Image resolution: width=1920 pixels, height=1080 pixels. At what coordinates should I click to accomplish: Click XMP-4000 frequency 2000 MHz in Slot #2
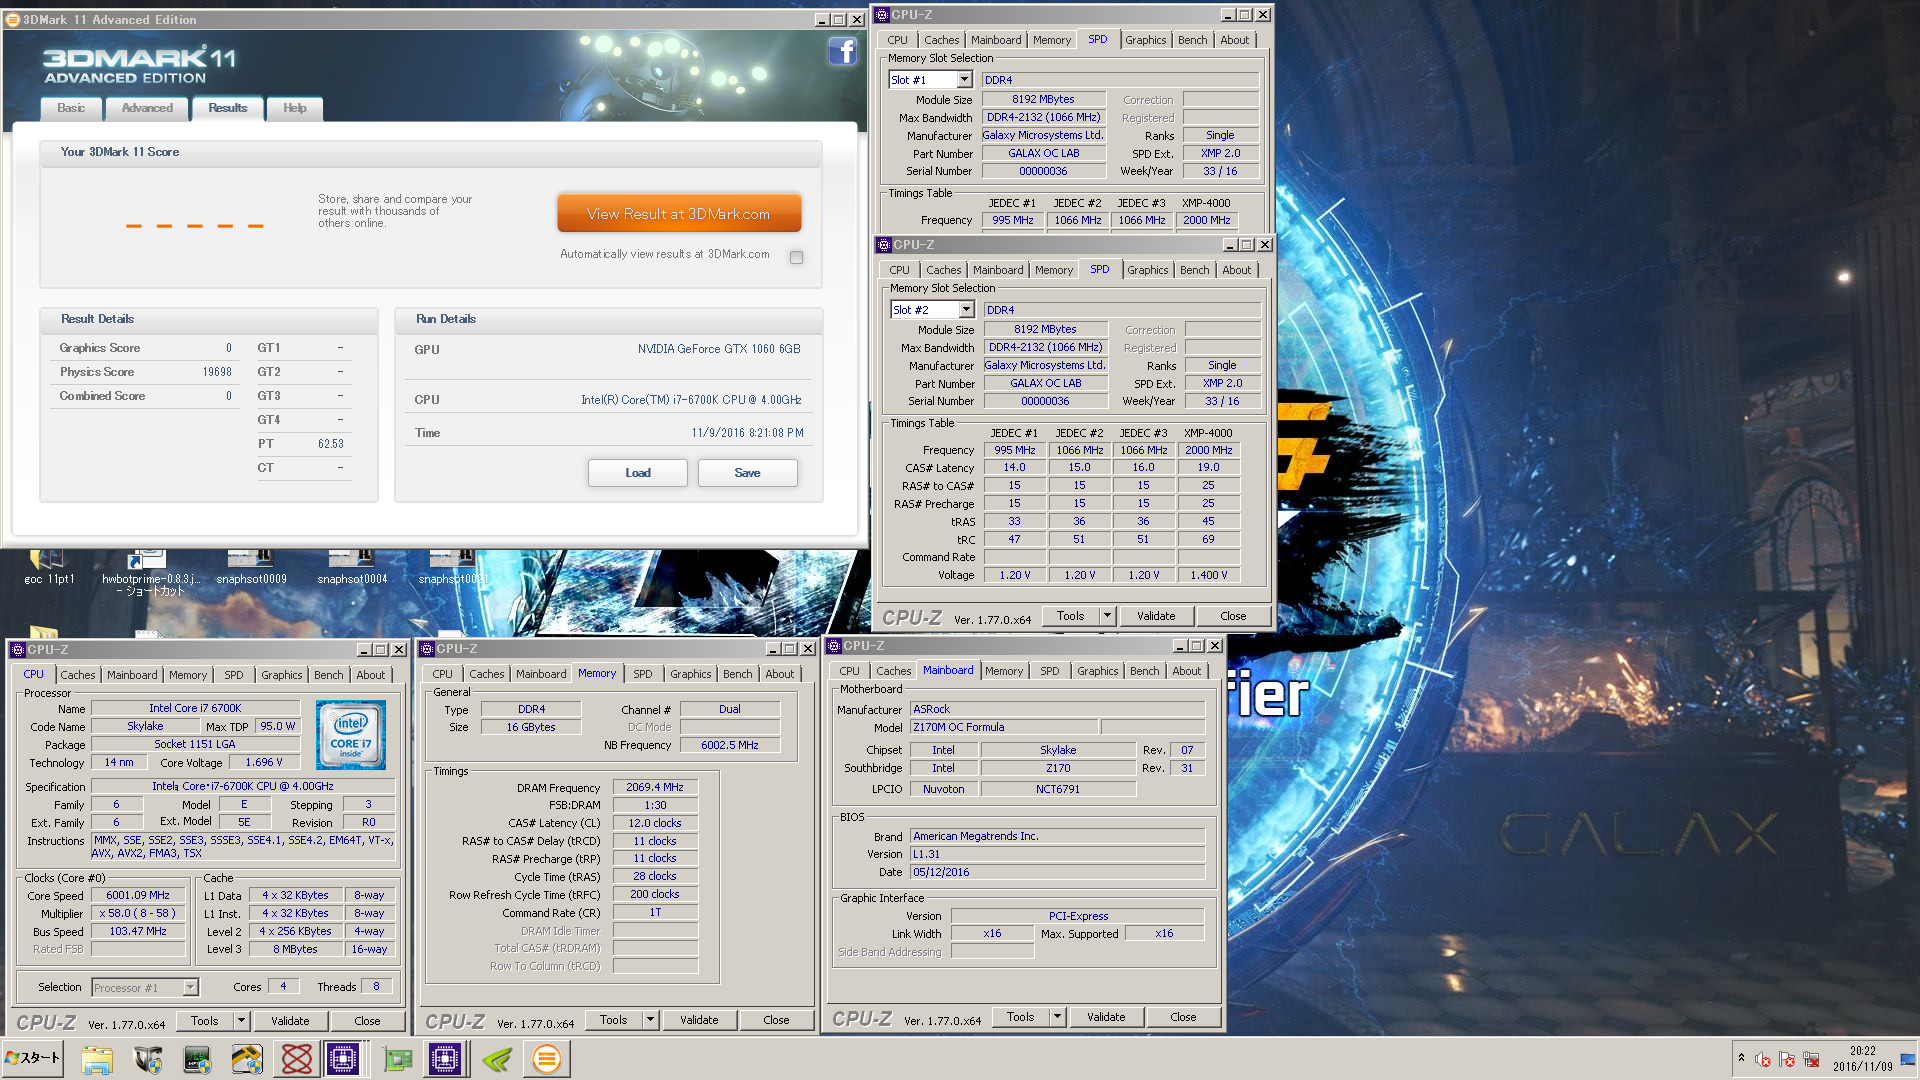click(1208, 451)
